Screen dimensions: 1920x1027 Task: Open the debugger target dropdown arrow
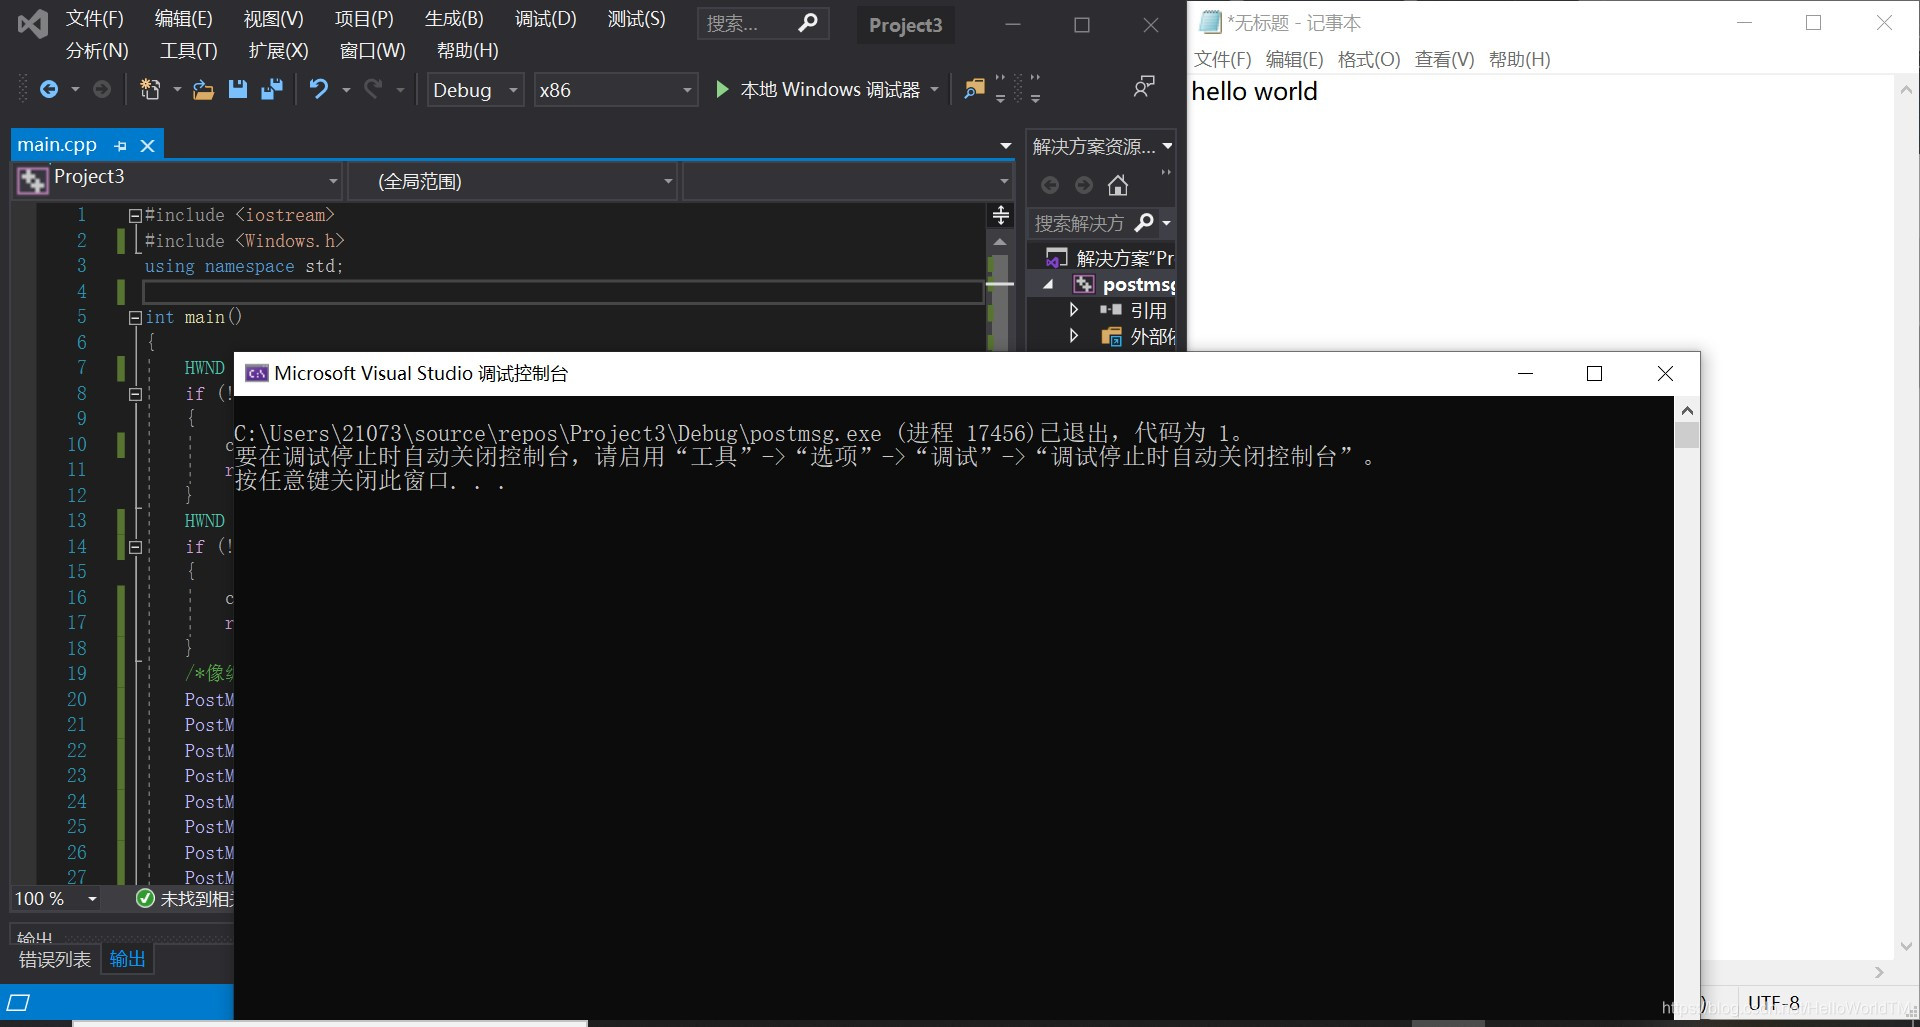point(935,90)
